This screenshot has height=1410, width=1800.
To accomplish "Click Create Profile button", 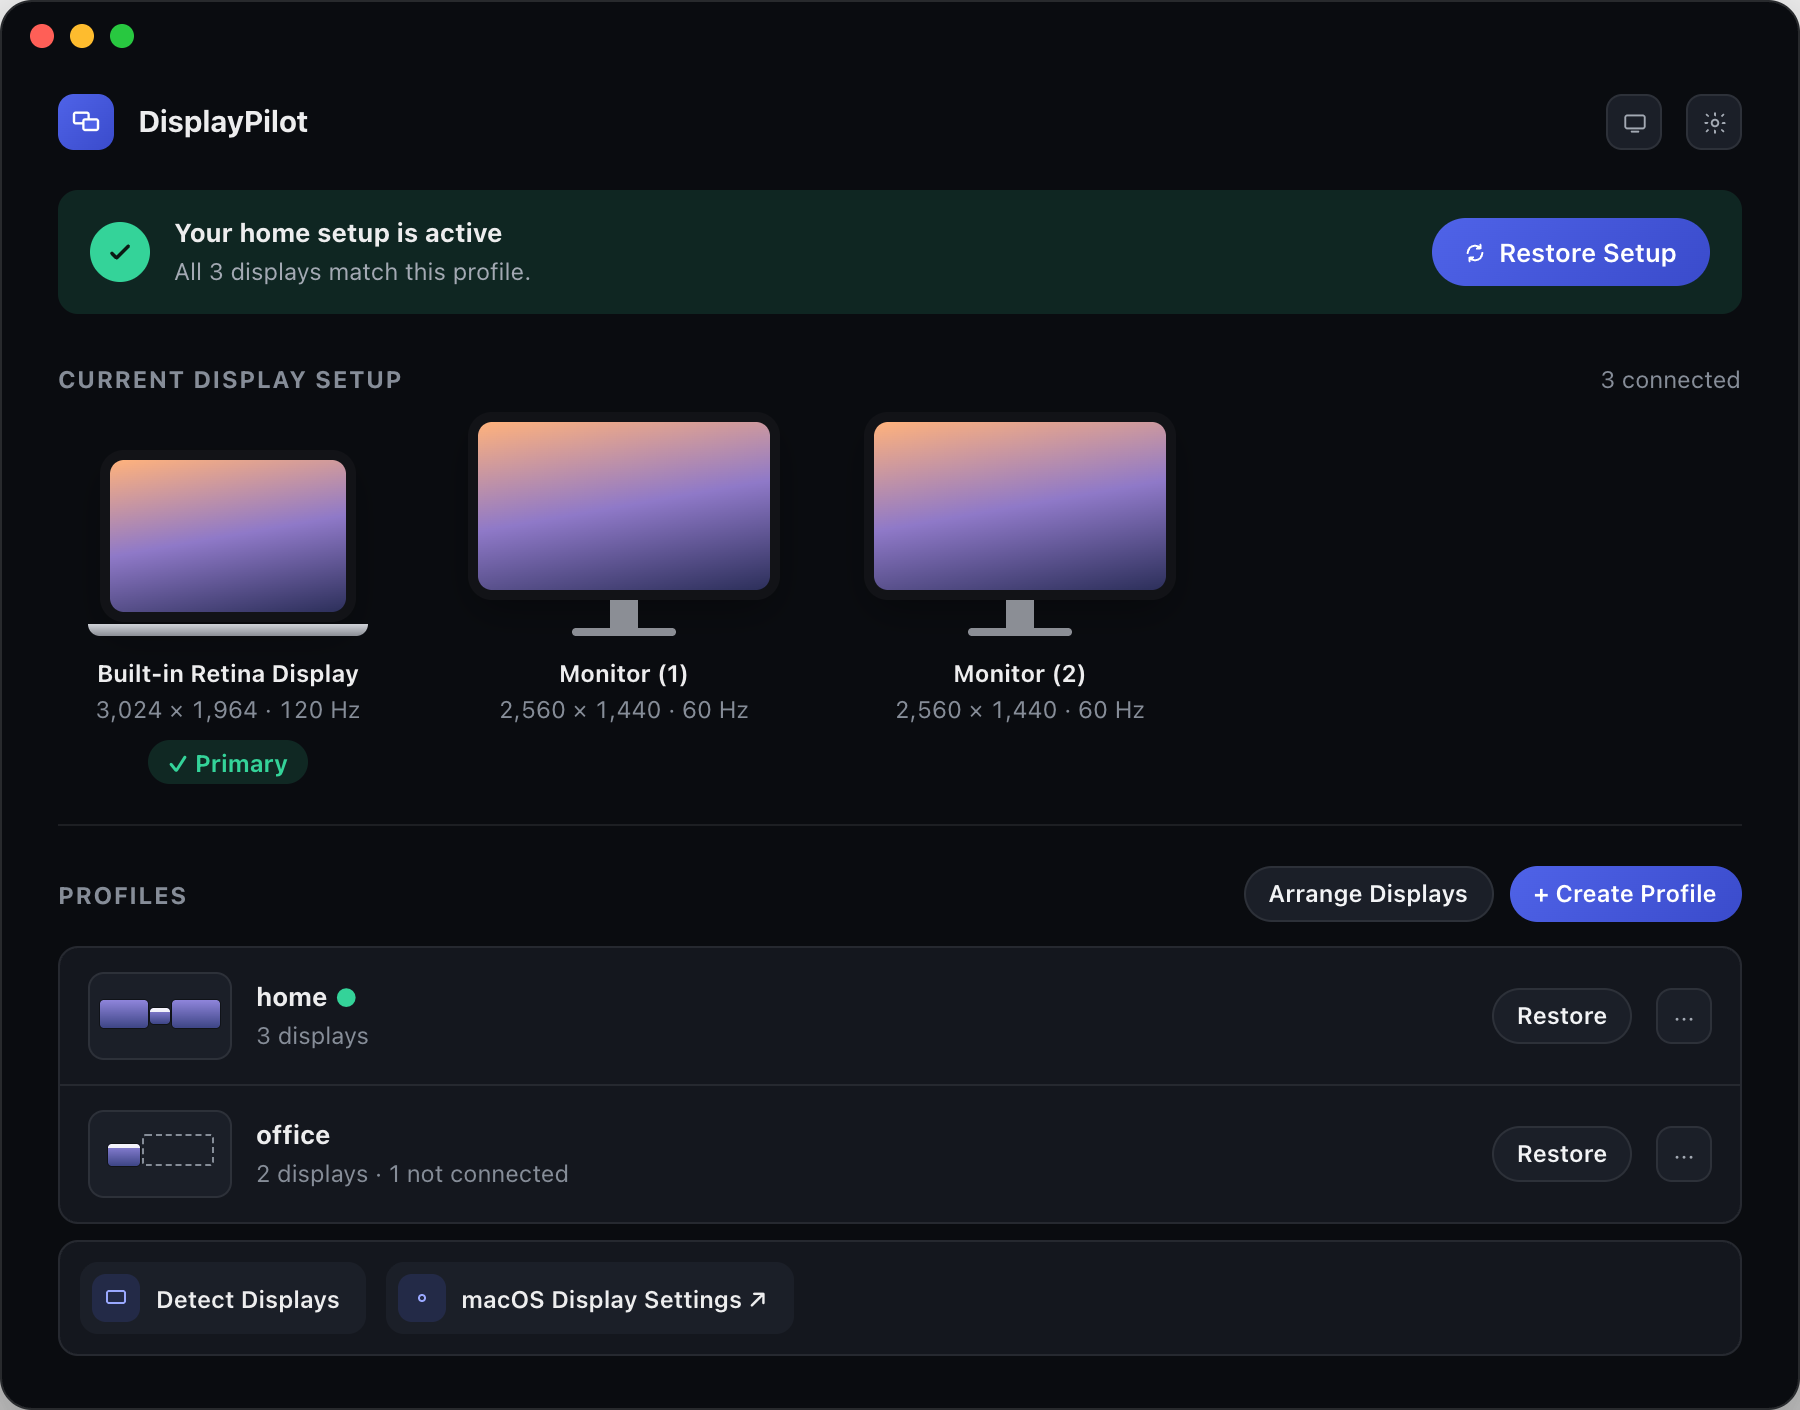I will tap(1625, 894).
